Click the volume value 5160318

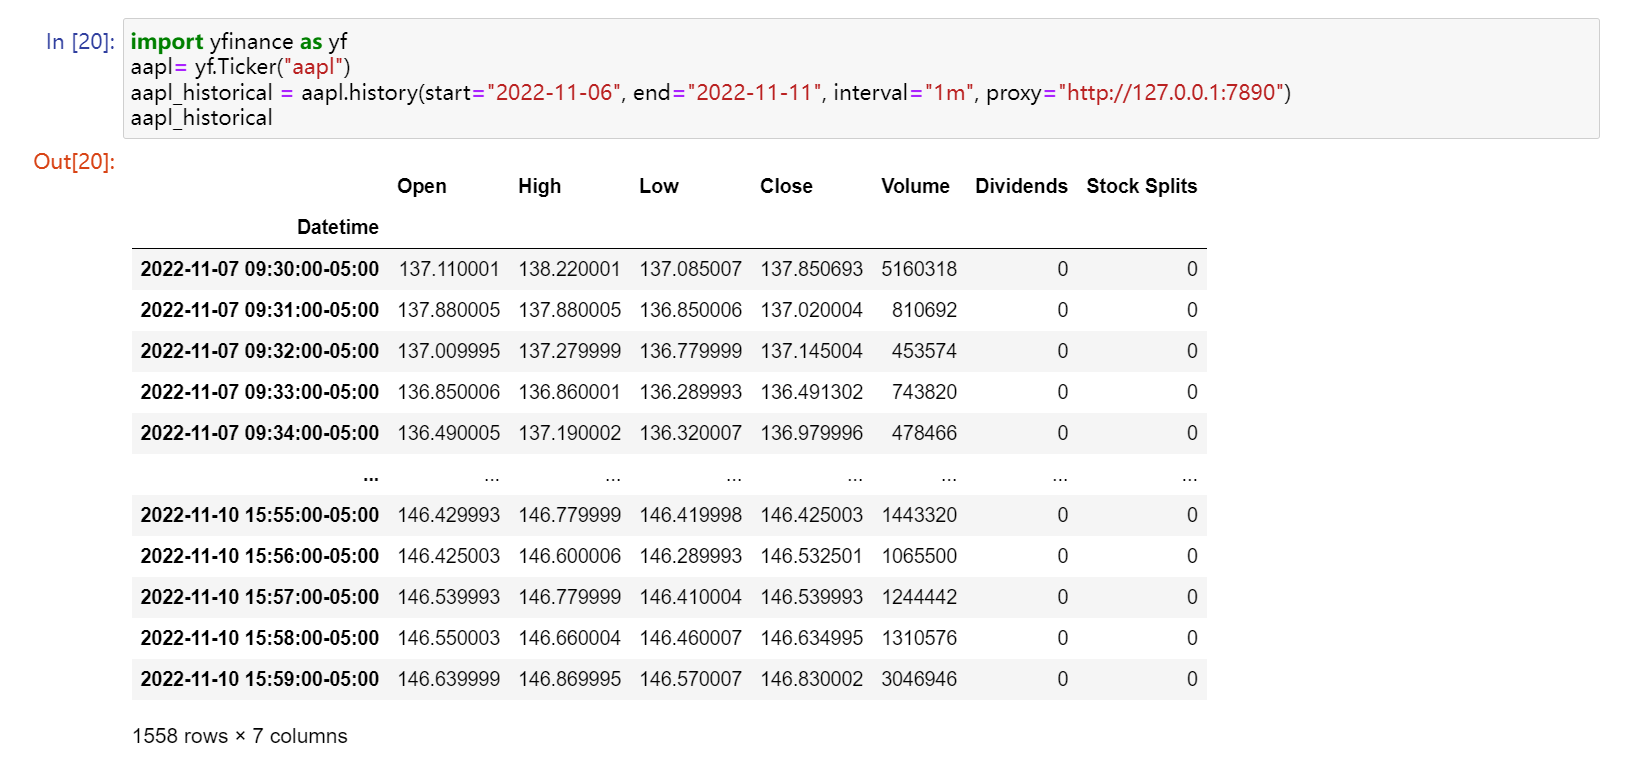pyautogui.click(x=918, y=269)
